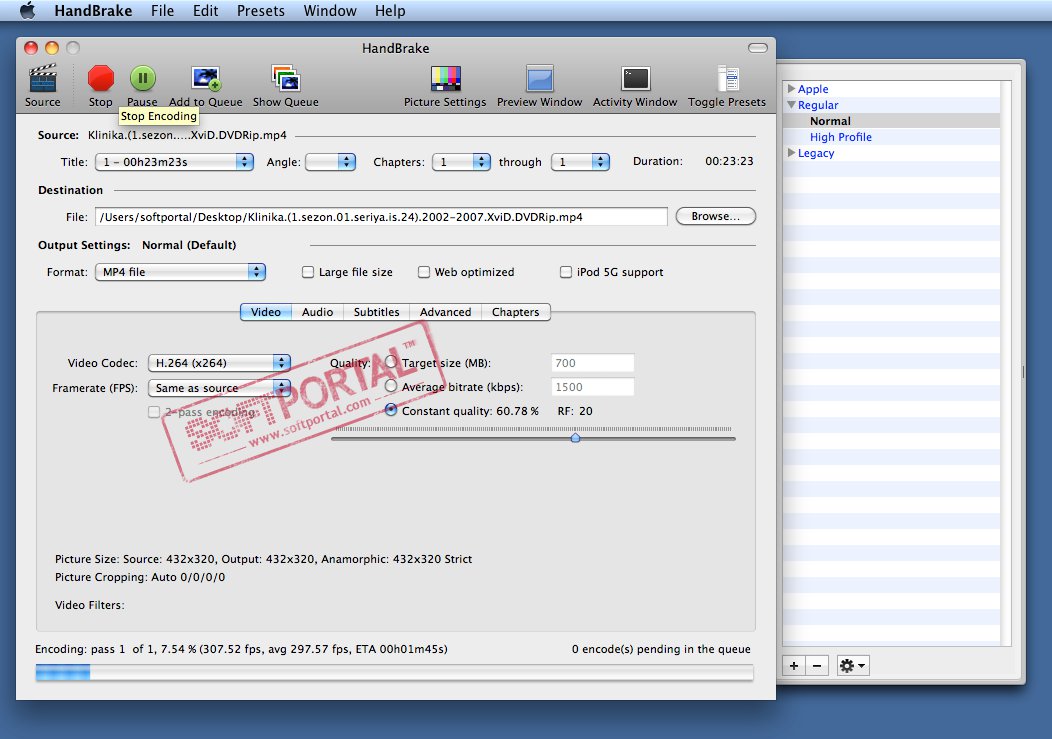The height and width of the screenshot is (739, 1052).
Task: Open the Preview Window icon
Action: 539,79
